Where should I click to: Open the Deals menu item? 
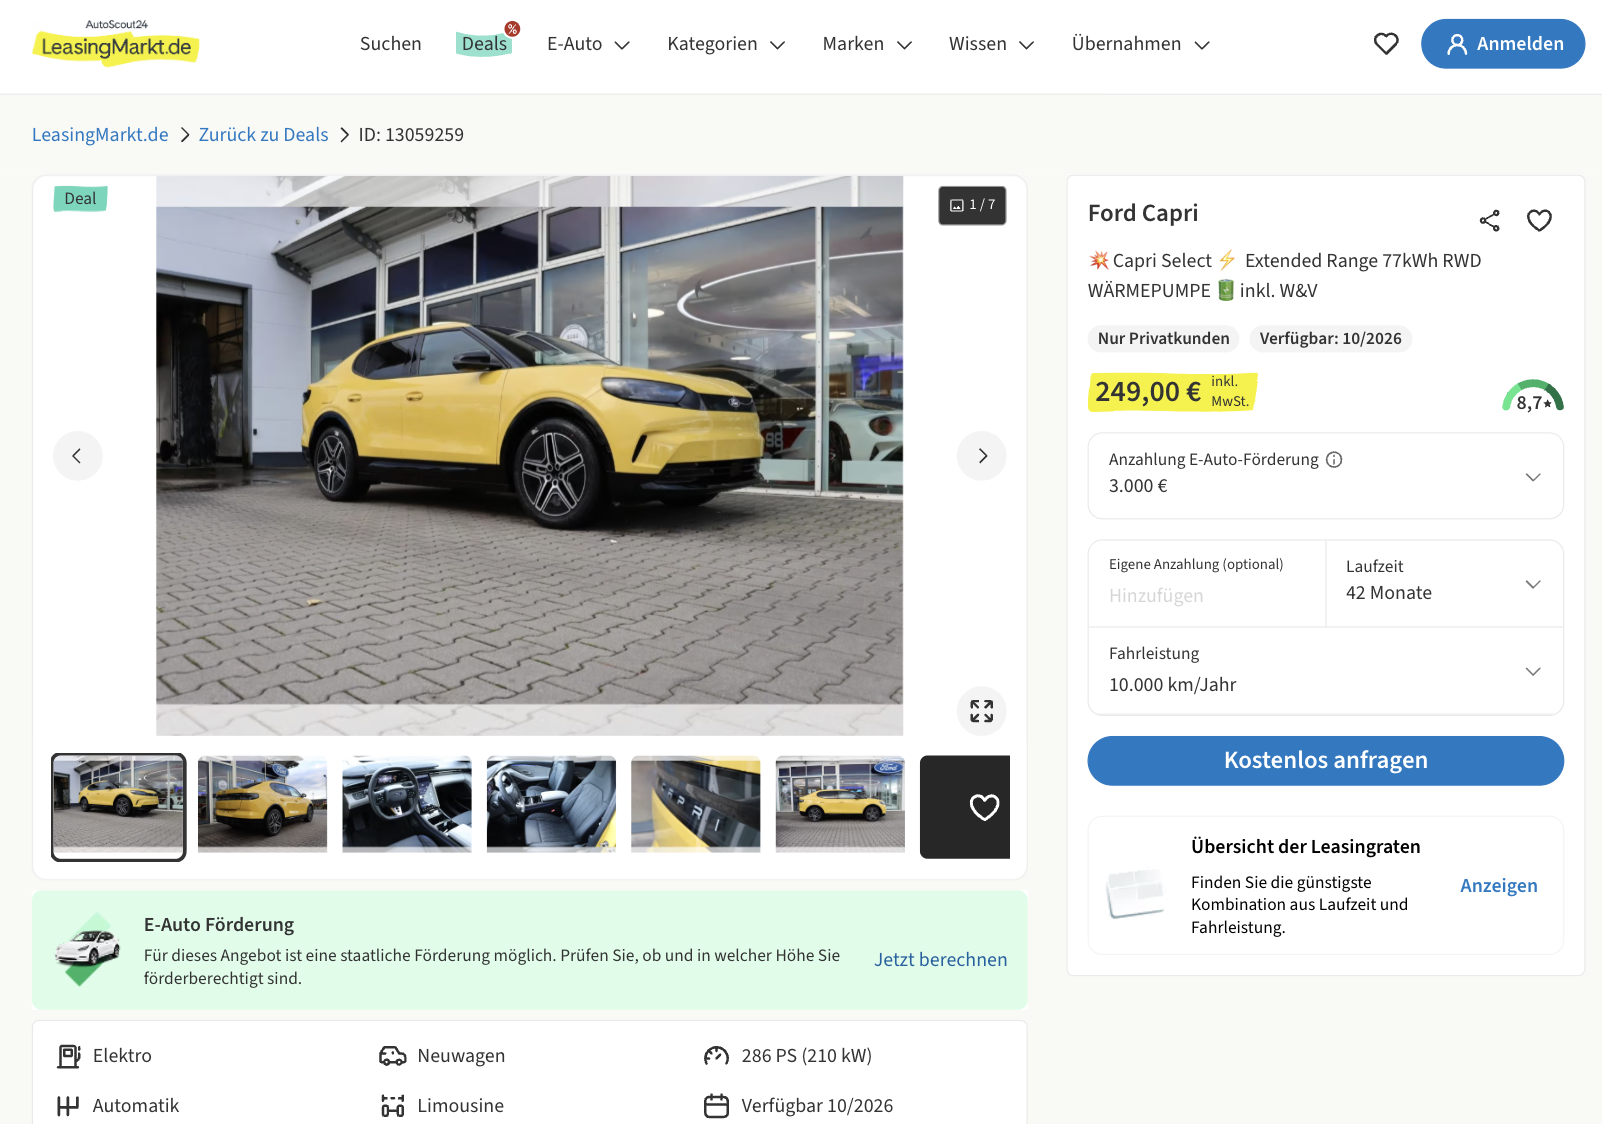pos(485,44)
